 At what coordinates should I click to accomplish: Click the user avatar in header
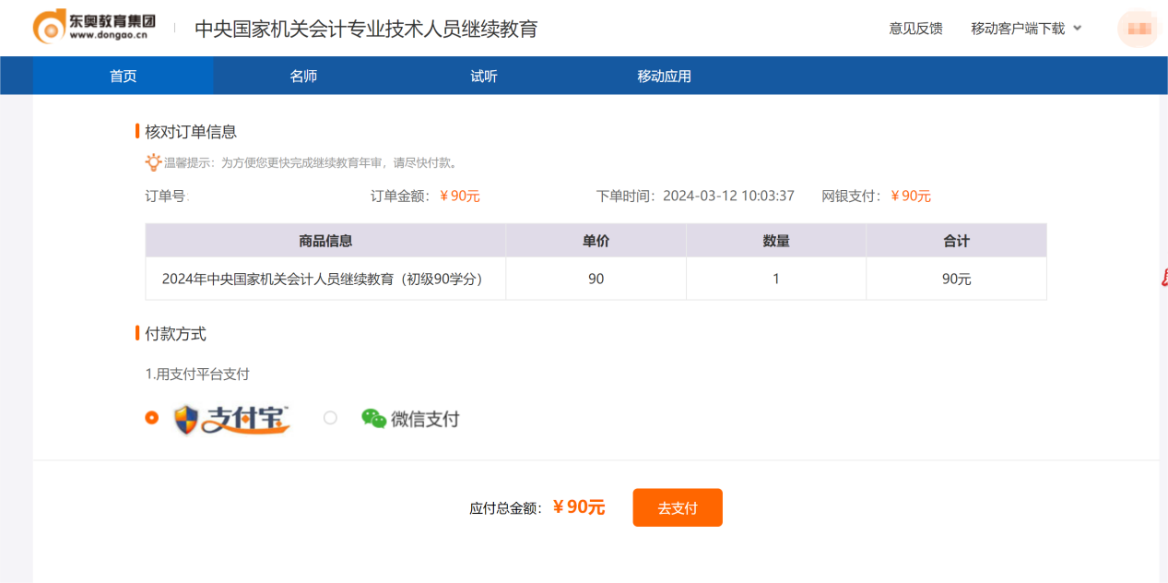coord(1137,28)
